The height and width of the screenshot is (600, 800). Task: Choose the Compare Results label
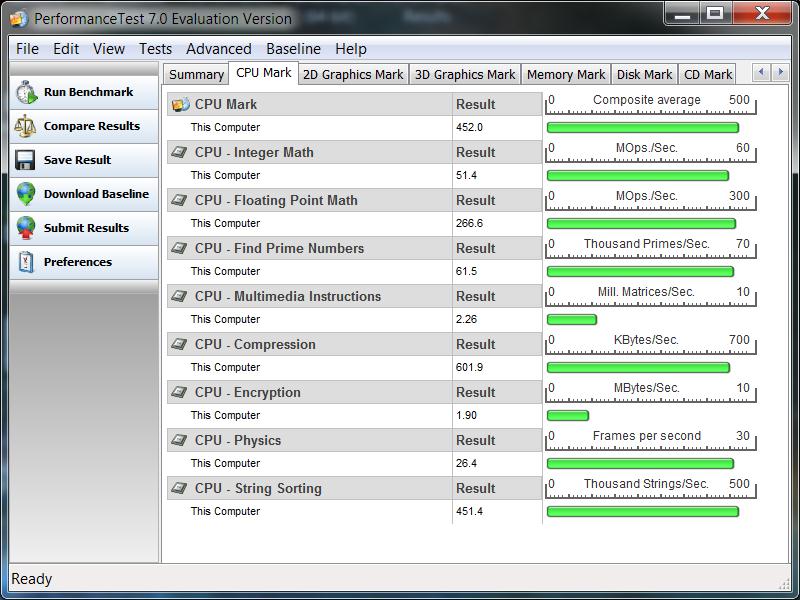pyautogui.click(x=92, y=126)
